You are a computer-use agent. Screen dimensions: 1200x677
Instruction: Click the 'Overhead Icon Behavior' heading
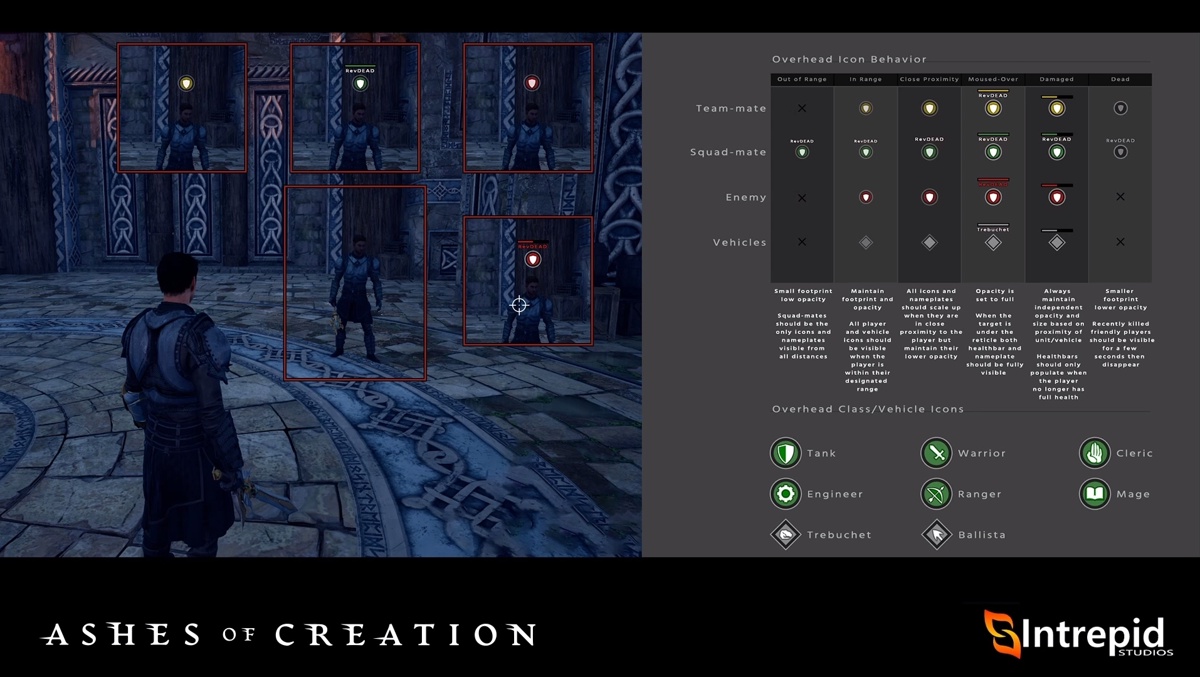tap(849, 60)
